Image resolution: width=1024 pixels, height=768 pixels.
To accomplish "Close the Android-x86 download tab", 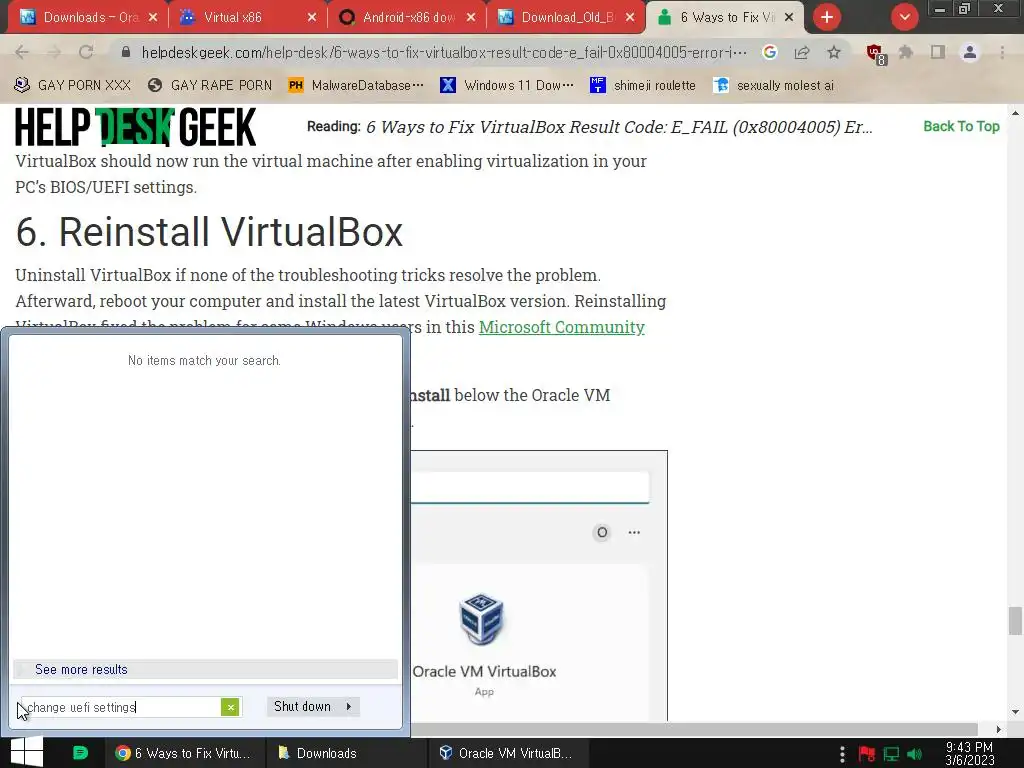I will 471,18.
